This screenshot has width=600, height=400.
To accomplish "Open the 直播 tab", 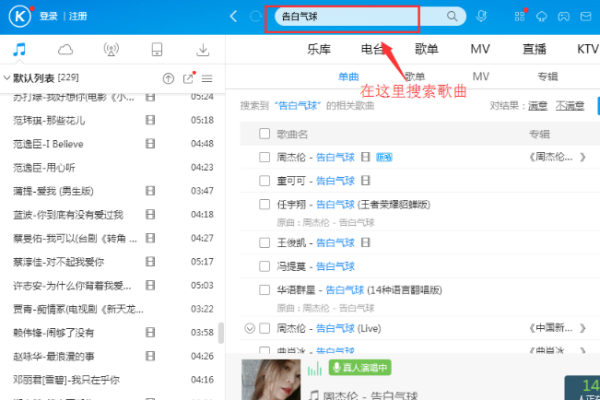I will pos(534,49).
